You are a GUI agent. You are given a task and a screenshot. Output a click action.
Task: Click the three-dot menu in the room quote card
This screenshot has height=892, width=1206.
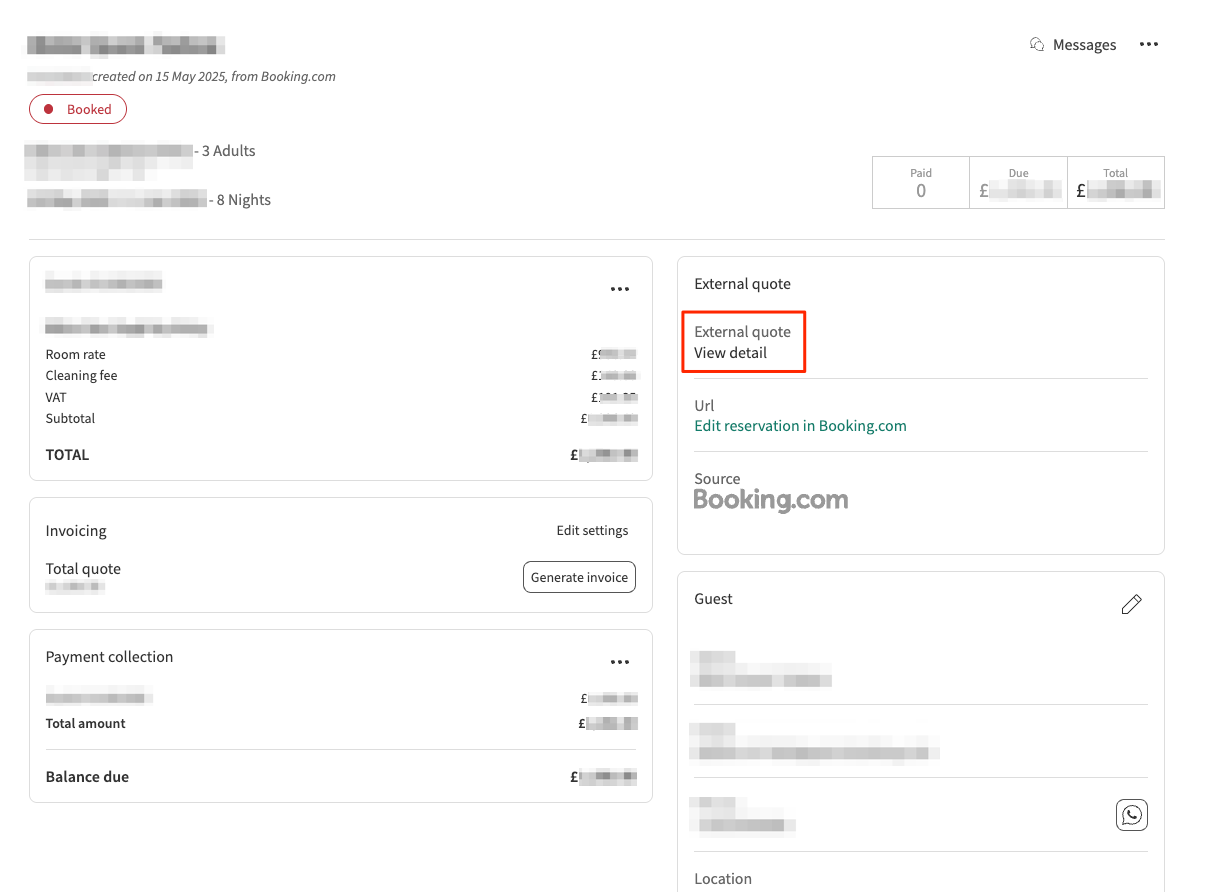click(620, 289)
